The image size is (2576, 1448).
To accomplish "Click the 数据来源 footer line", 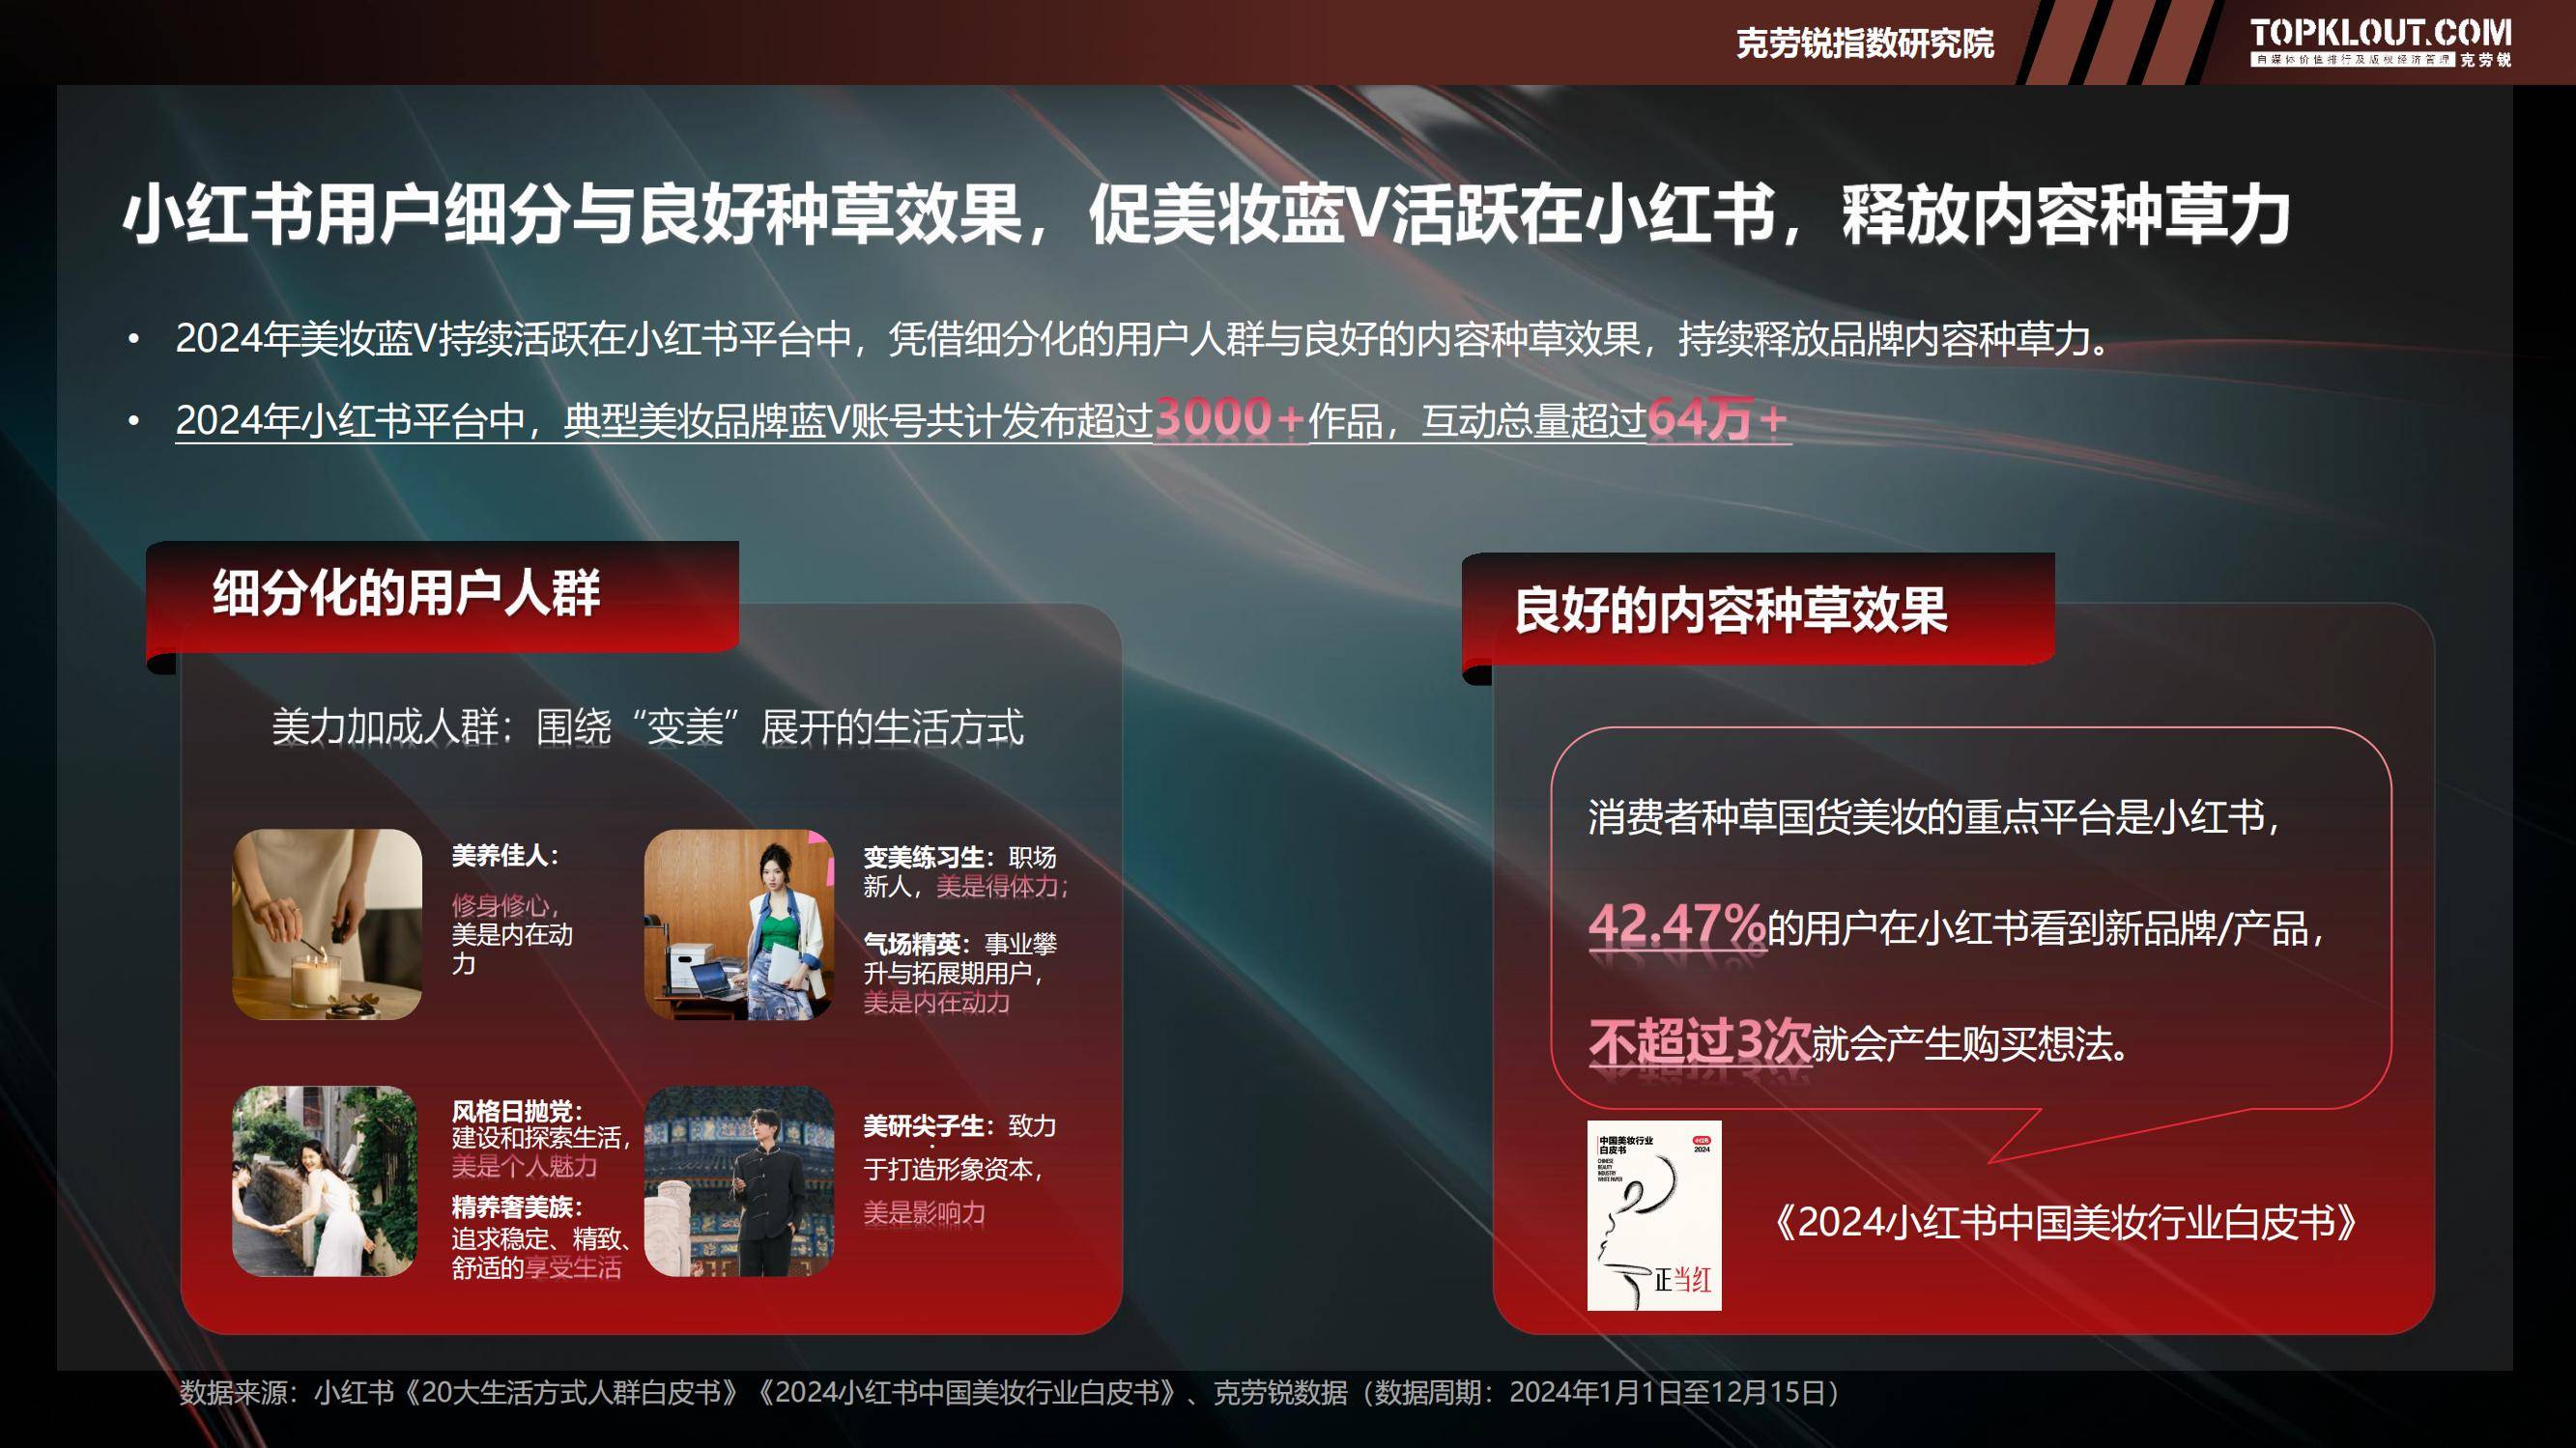I will [x=1010, y=1392].
